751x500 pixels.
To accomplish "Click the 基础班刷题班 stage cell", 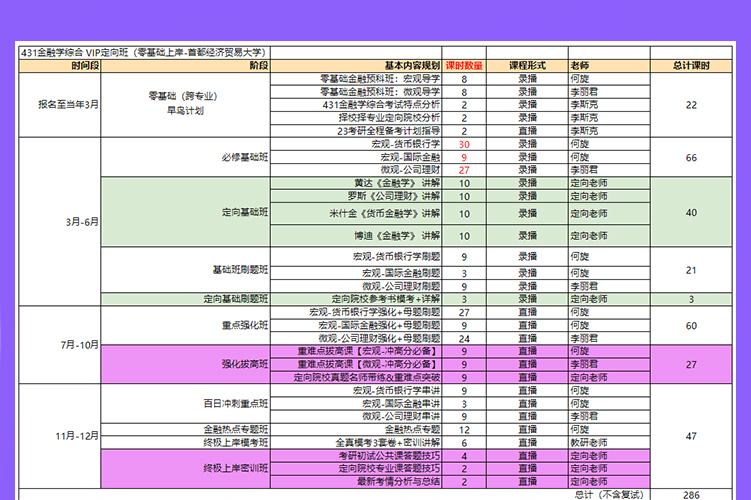I will coord(241,271).
